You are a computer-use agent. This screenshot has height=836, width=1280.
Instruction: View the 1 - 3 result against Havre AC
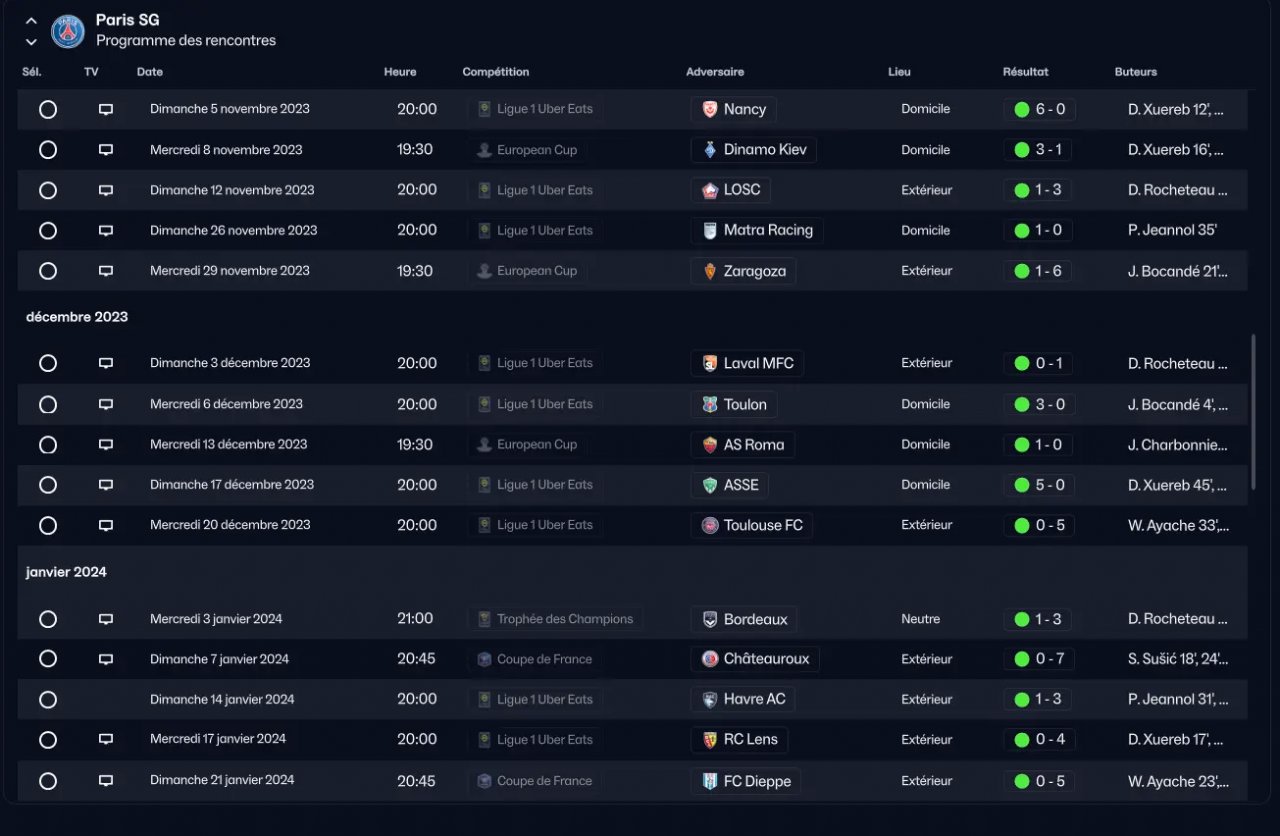pos(1040,700)
